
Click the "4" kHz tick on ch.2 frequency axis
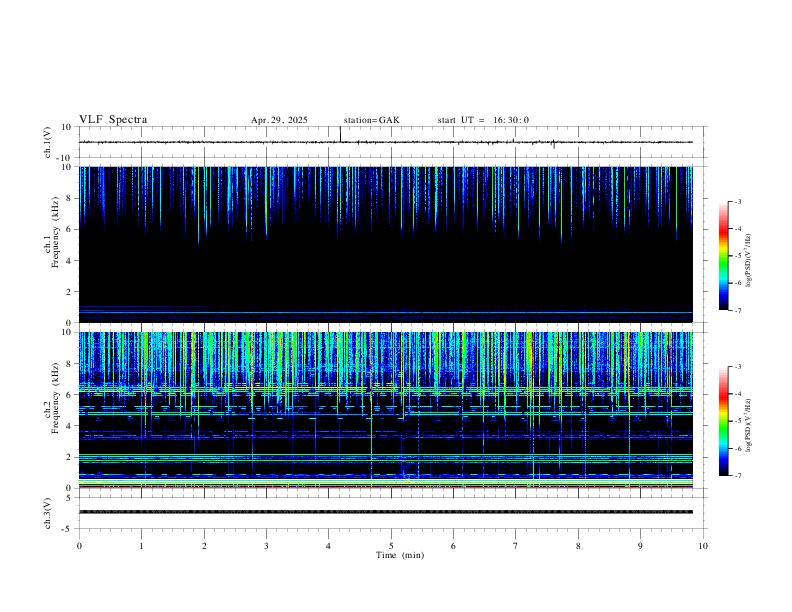tap(70, 426)
